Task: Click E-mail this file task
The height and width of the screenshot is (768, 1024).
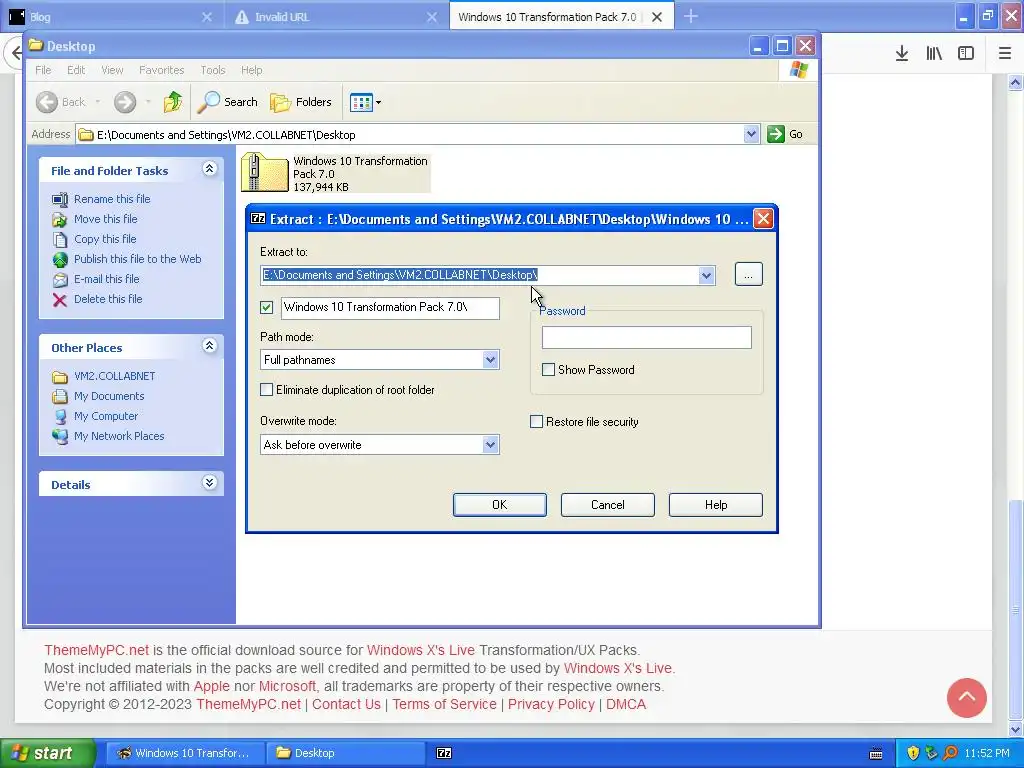Action: pos(106,279)
